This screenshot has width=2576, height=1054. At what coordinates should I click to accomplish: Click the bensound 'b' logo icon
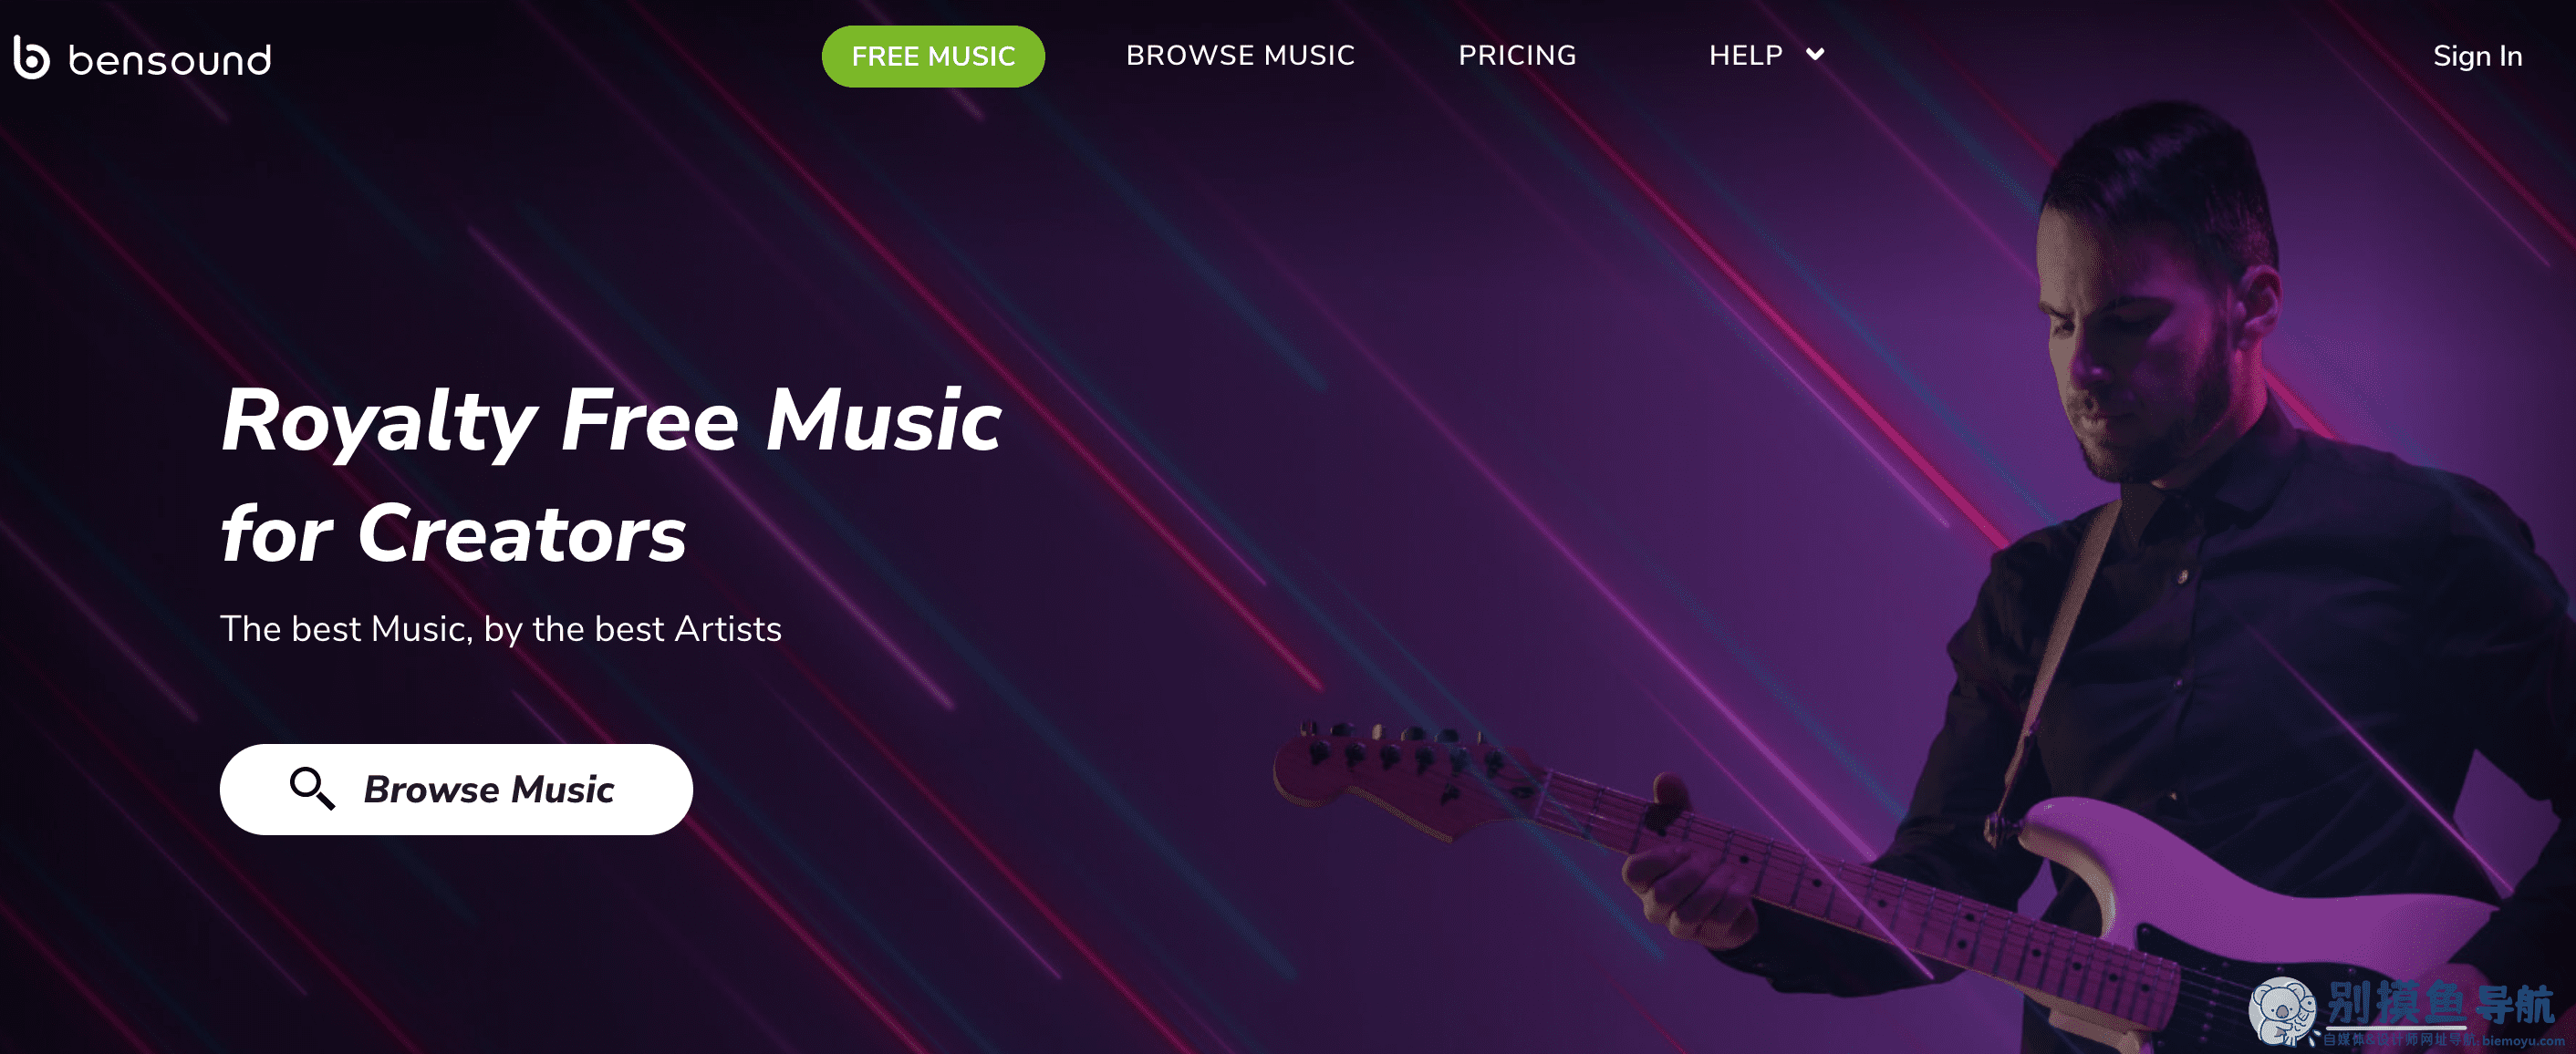tap(31, 57)
